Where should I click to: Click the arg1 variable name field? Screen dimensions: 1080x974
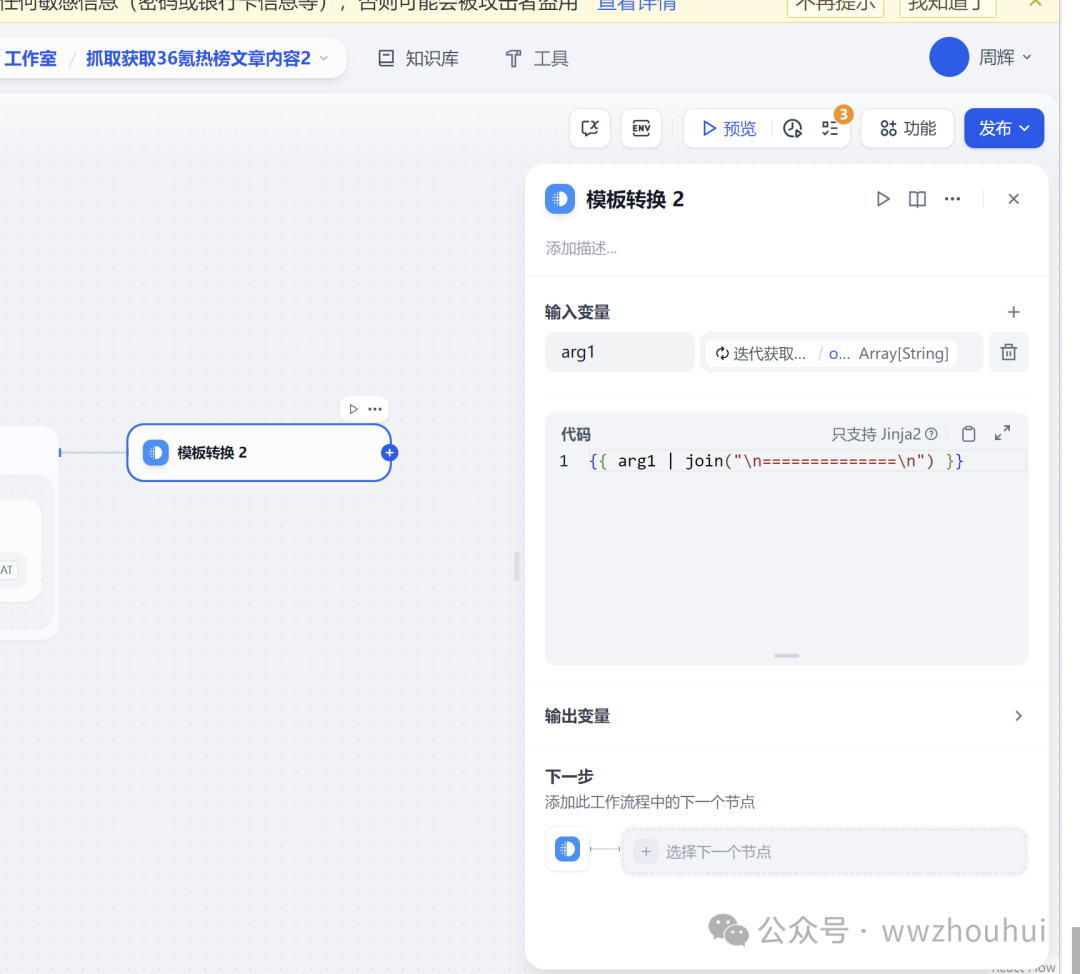click(x=619, y=352)
